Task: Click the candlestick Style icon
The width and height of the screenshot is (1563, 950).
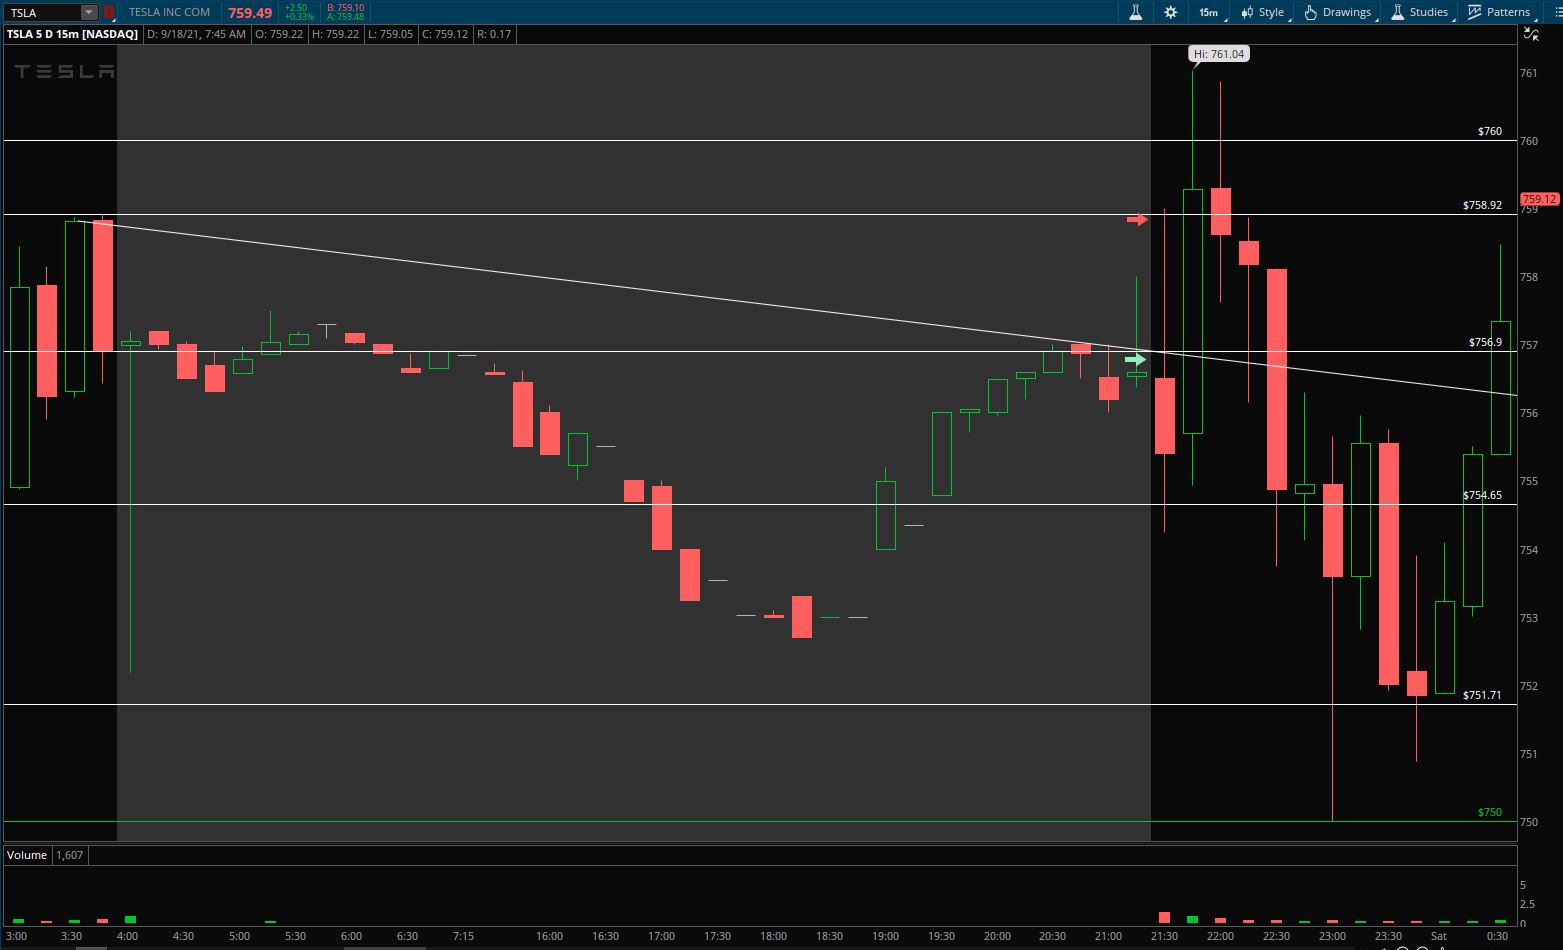Action: coord(1247,12)
